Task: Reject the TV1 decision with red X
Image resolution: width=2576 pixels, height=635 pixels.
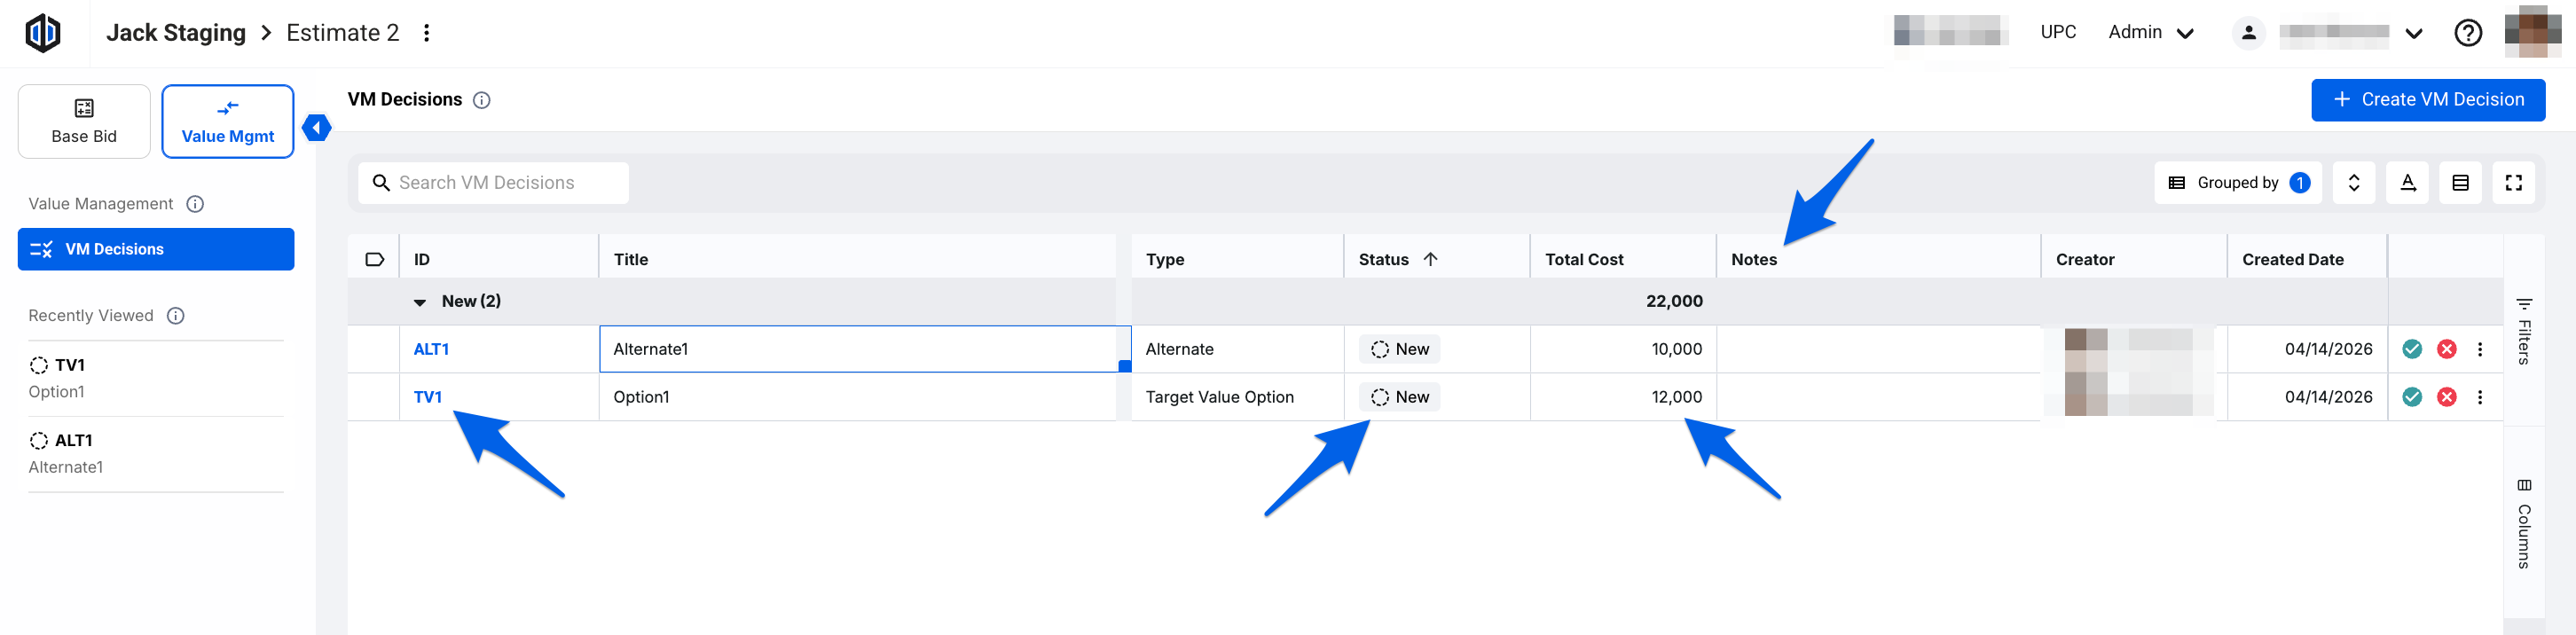Action: (2446, 397)
